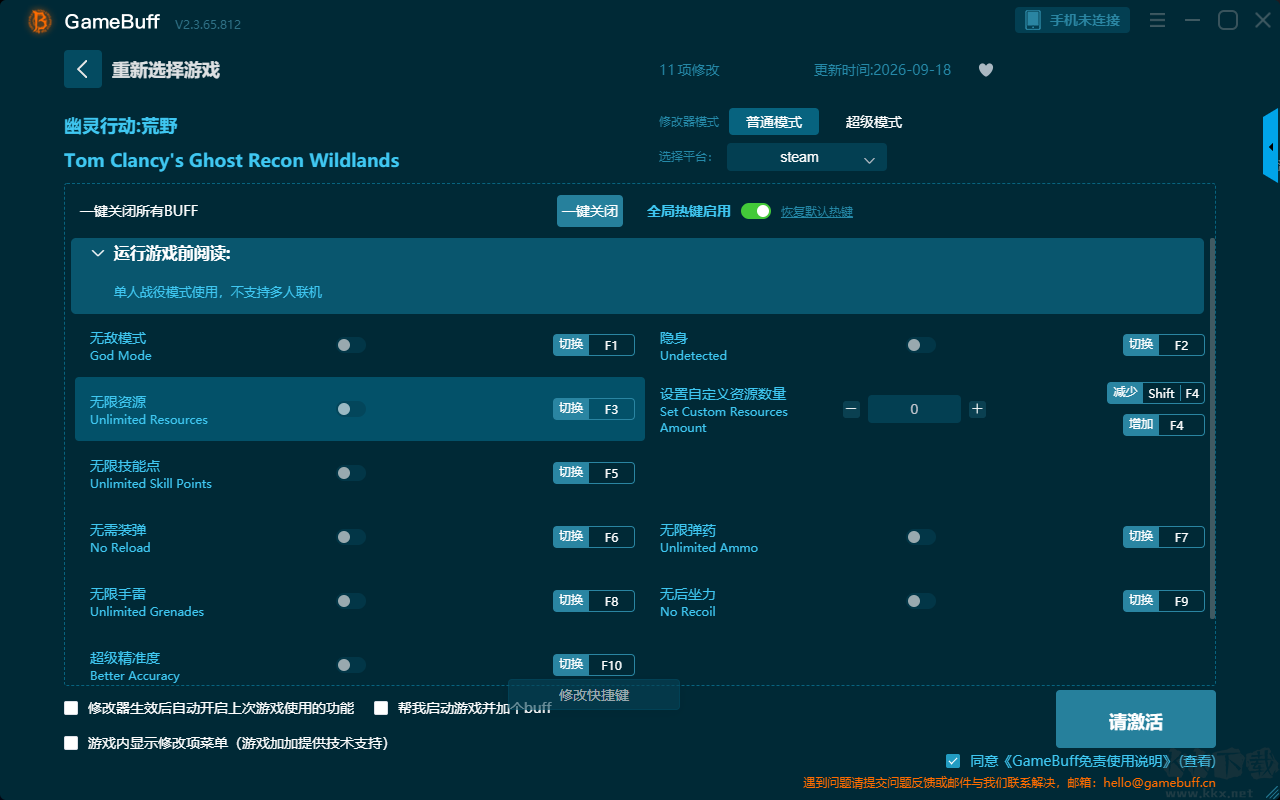The image size is (1280, 800).
Task: Click the vertical scrollbar of cheat list
Action: pos(1213,428)
